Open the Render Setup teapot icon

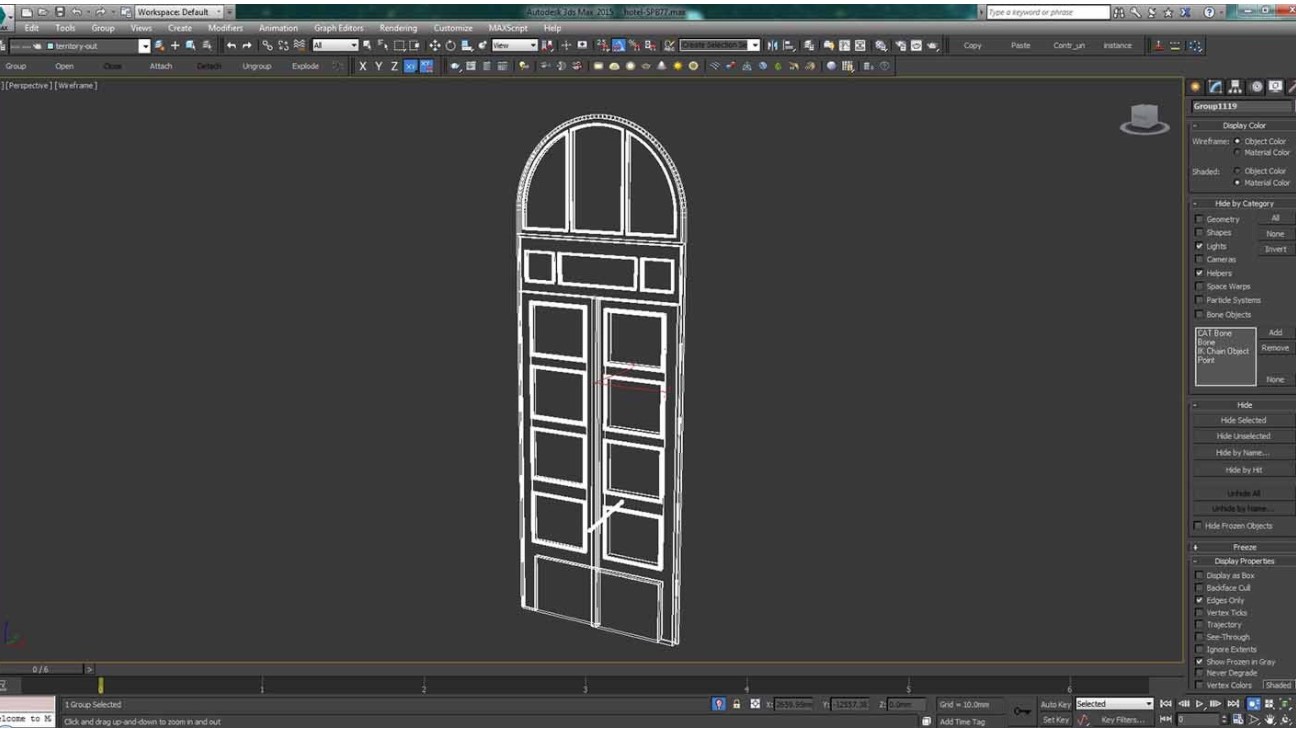pos(900,45)
